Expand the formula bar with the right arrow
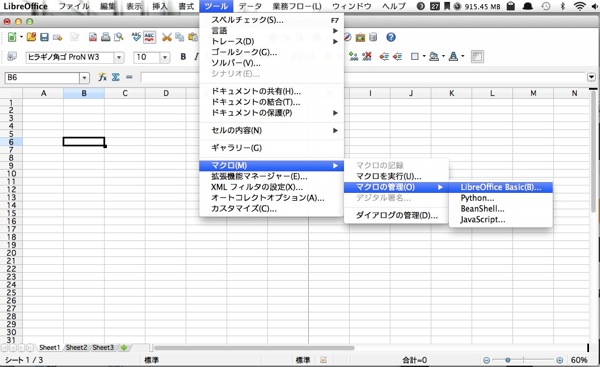The image size is (600, 367). point(591,77)
